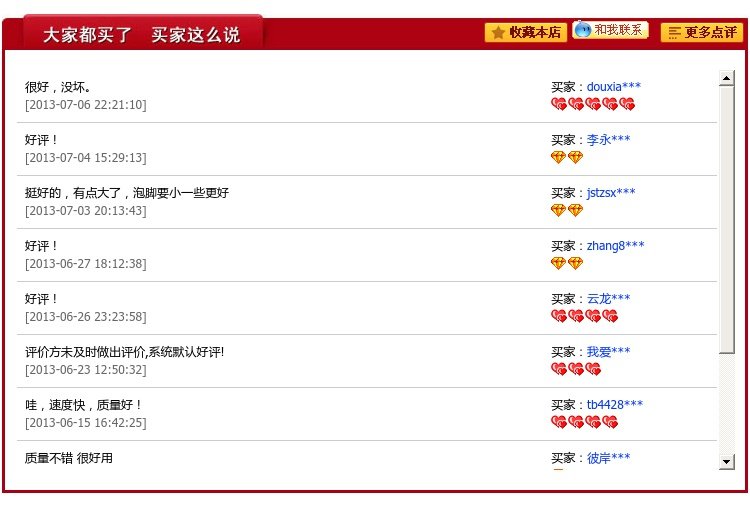Click 李永*** yellow diamond rating icons
Image resolution: width=750 pixels, height=528 pixels.
567,158
